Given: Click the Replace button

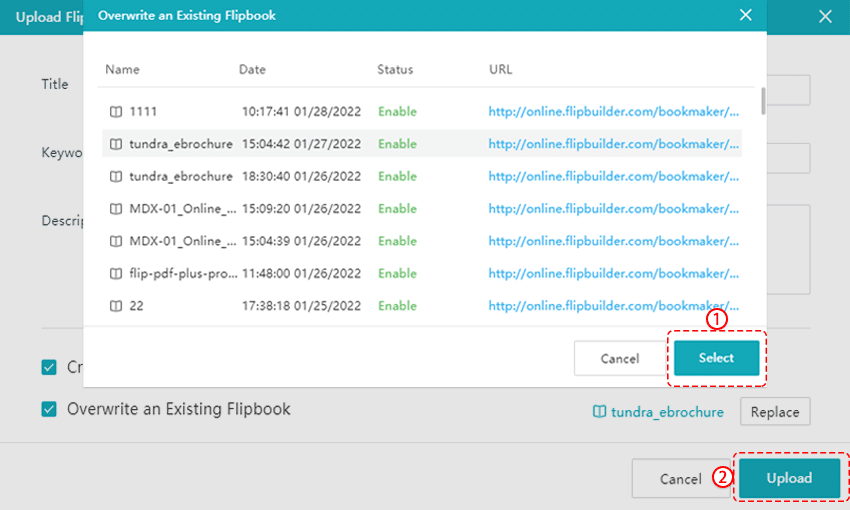Looking at the screenshot, I should (x=775, y=412).
